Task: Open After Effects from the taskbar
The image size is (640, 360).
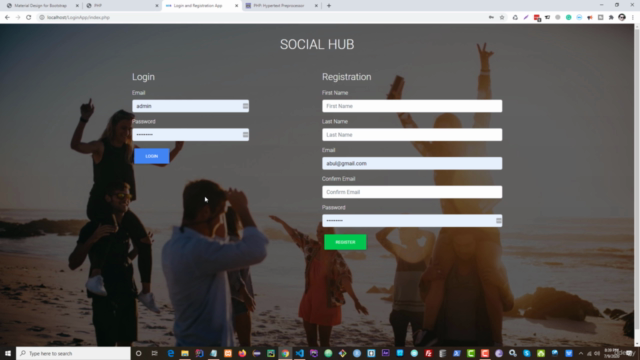Action: (385, 353)
